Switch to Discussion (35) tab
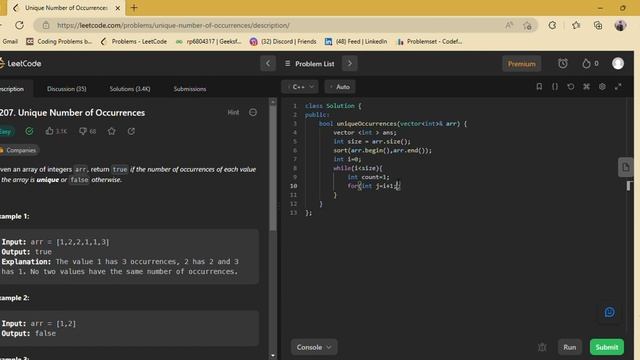Image resolution: width=640 pixels, height=360 pixels. (x=67, y=89)
